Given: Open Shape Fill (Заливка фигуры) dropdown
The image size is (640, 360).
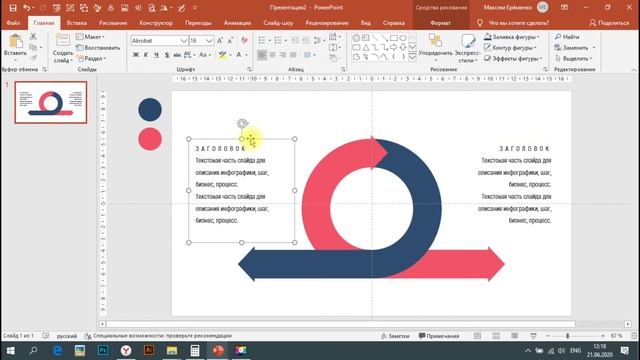Looking at the screenshot, I should pos(511,37).
